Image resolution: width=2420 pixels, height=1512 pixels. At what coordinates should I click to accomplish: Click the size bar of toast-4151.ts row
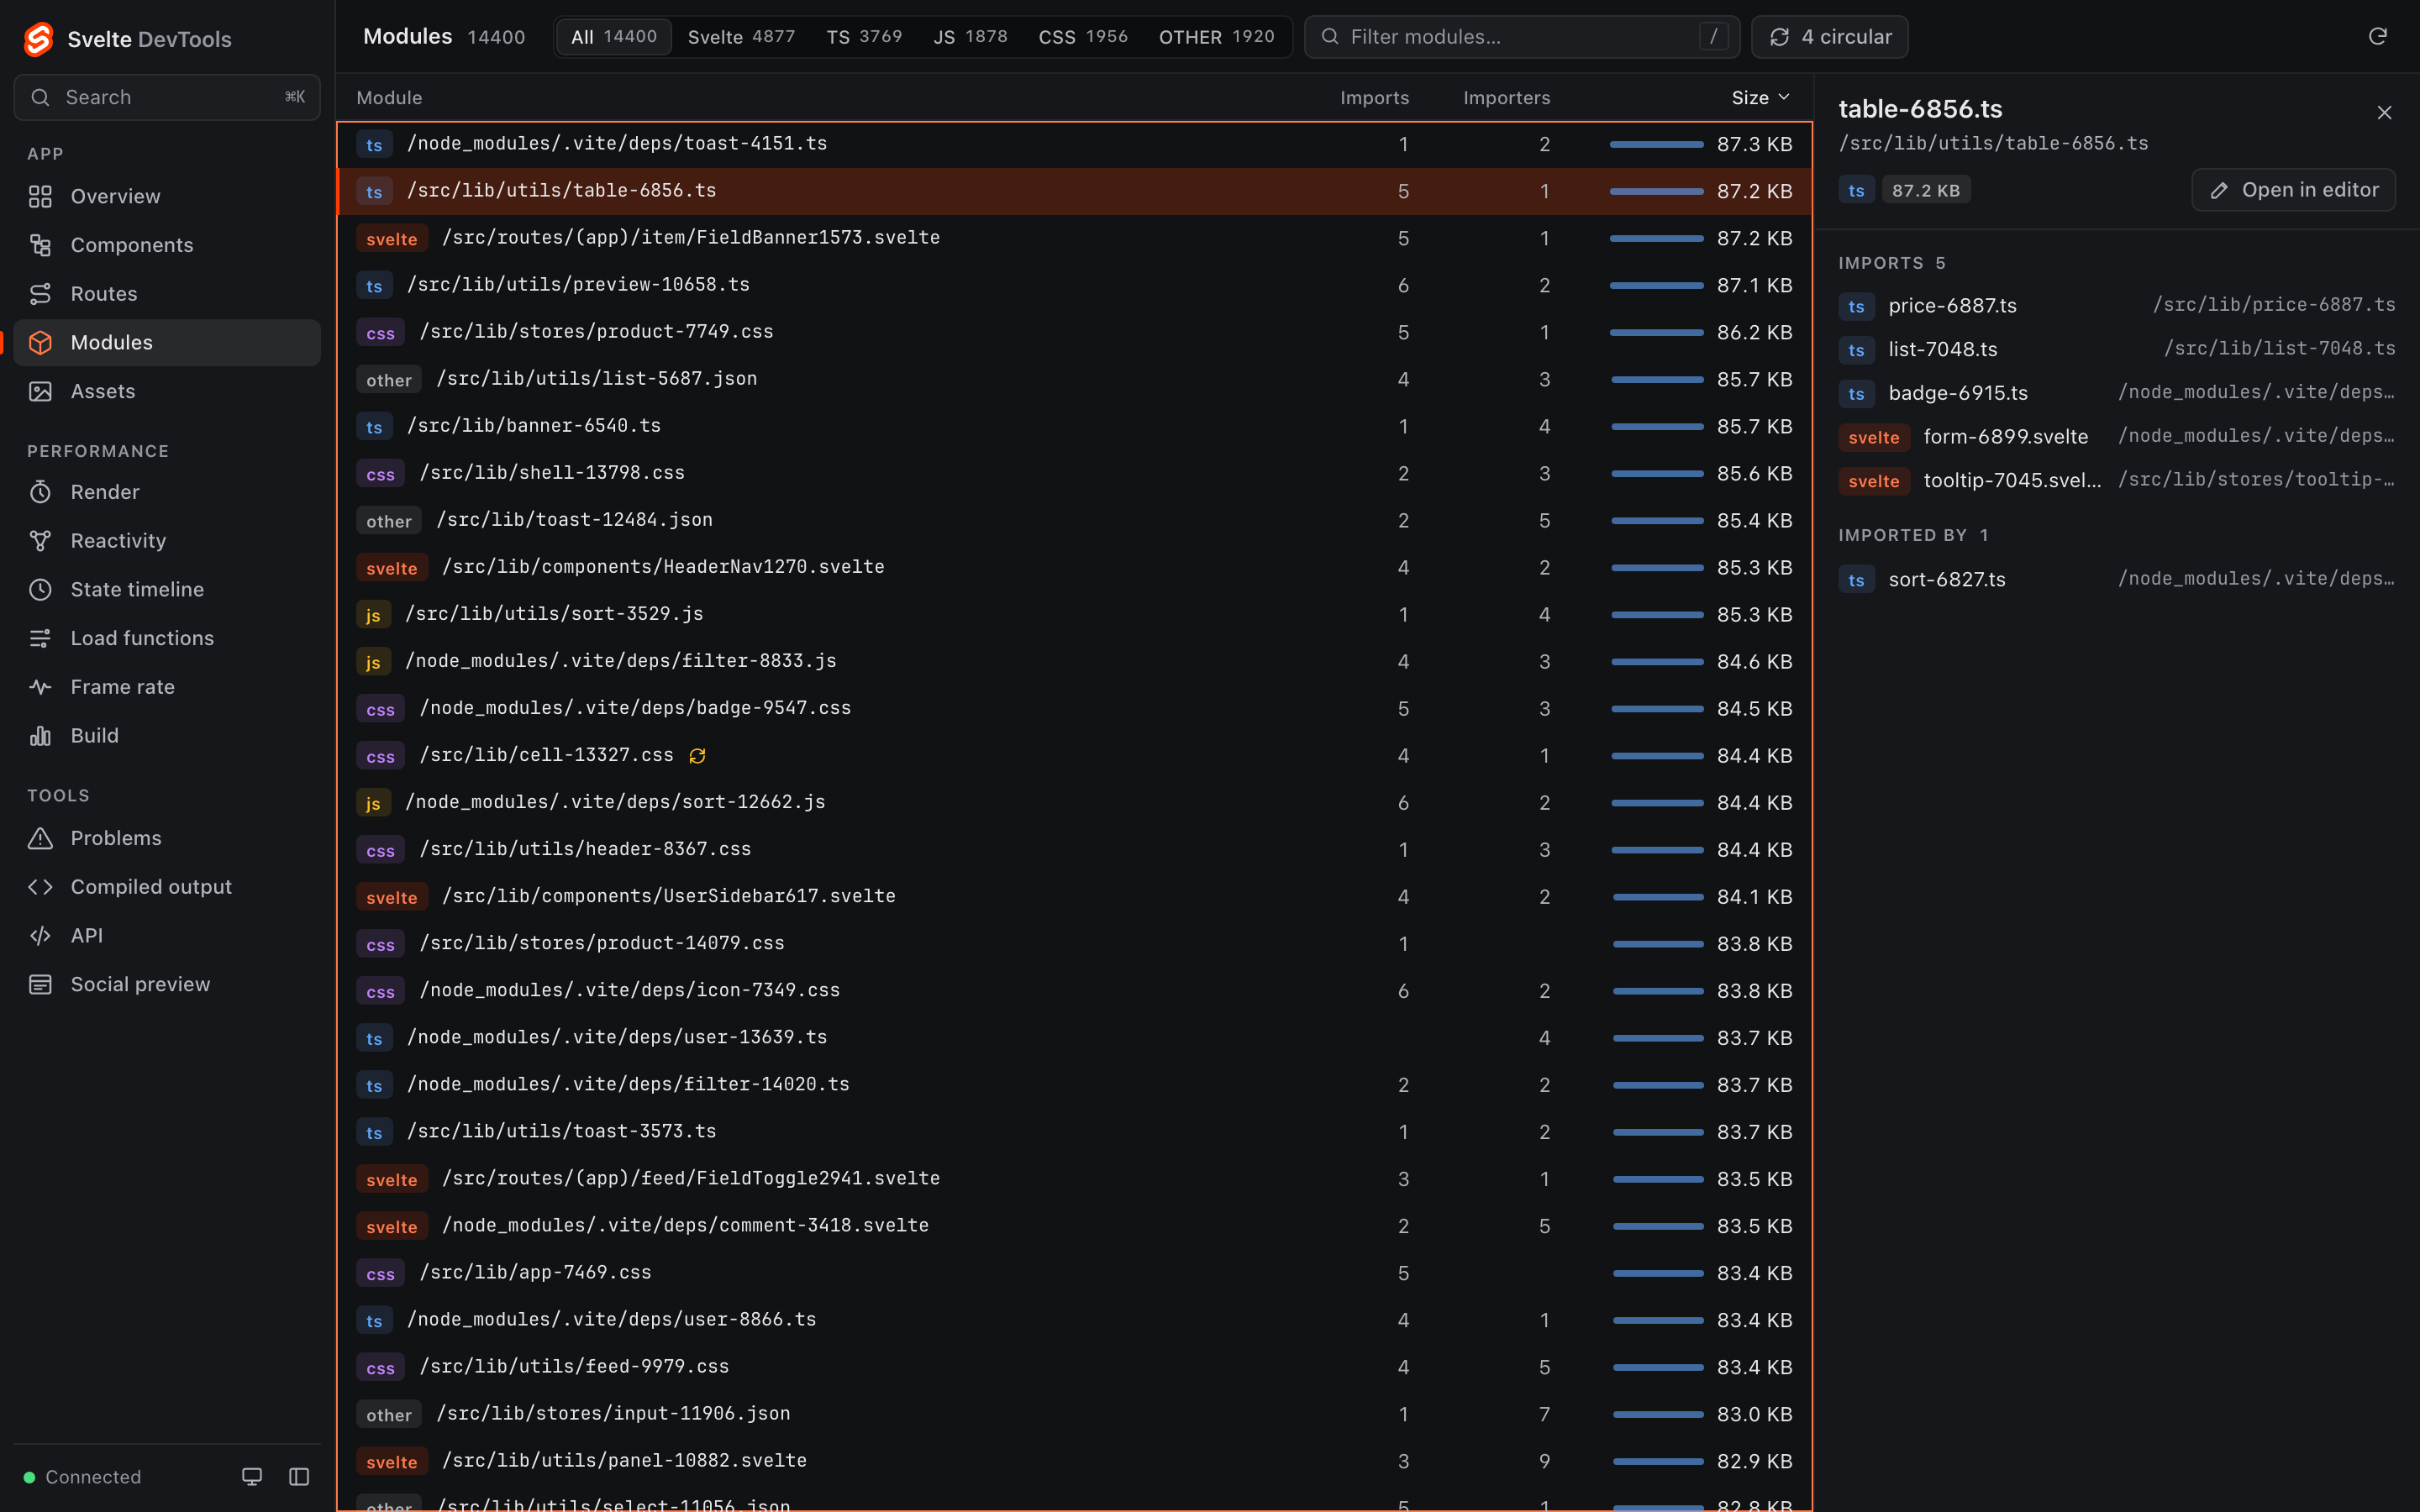coord(1656,145)
